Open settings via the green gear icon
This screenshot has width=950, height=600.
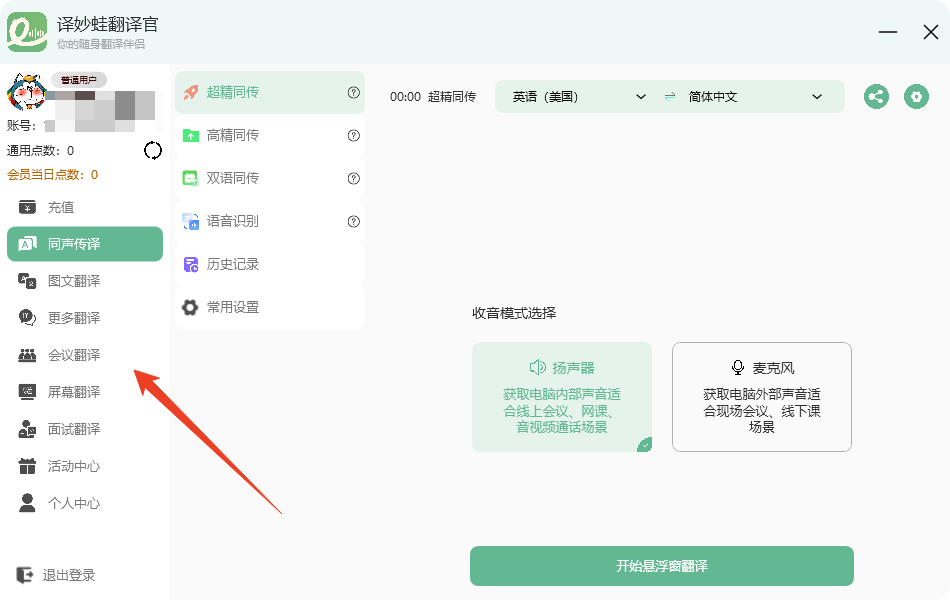[916, 97]
